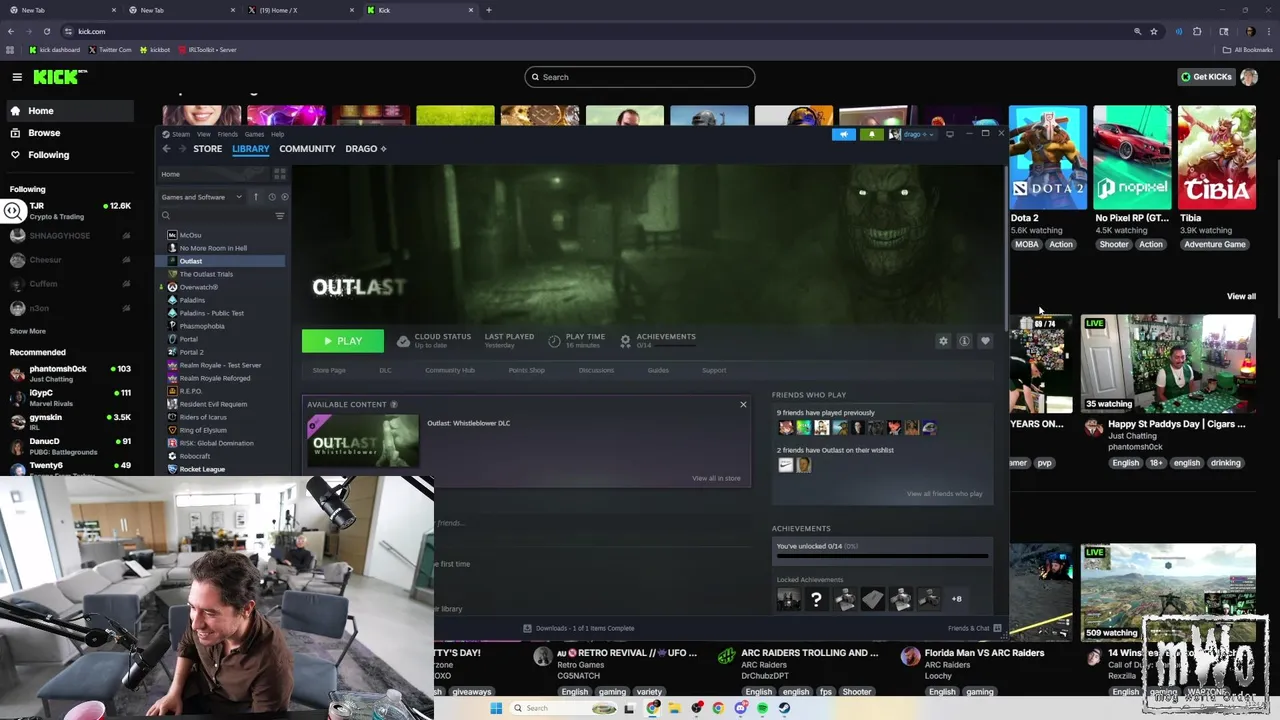Open the Games menu in Steam
The width and height of the screenshot is (1280, 720).
[254, 134]
